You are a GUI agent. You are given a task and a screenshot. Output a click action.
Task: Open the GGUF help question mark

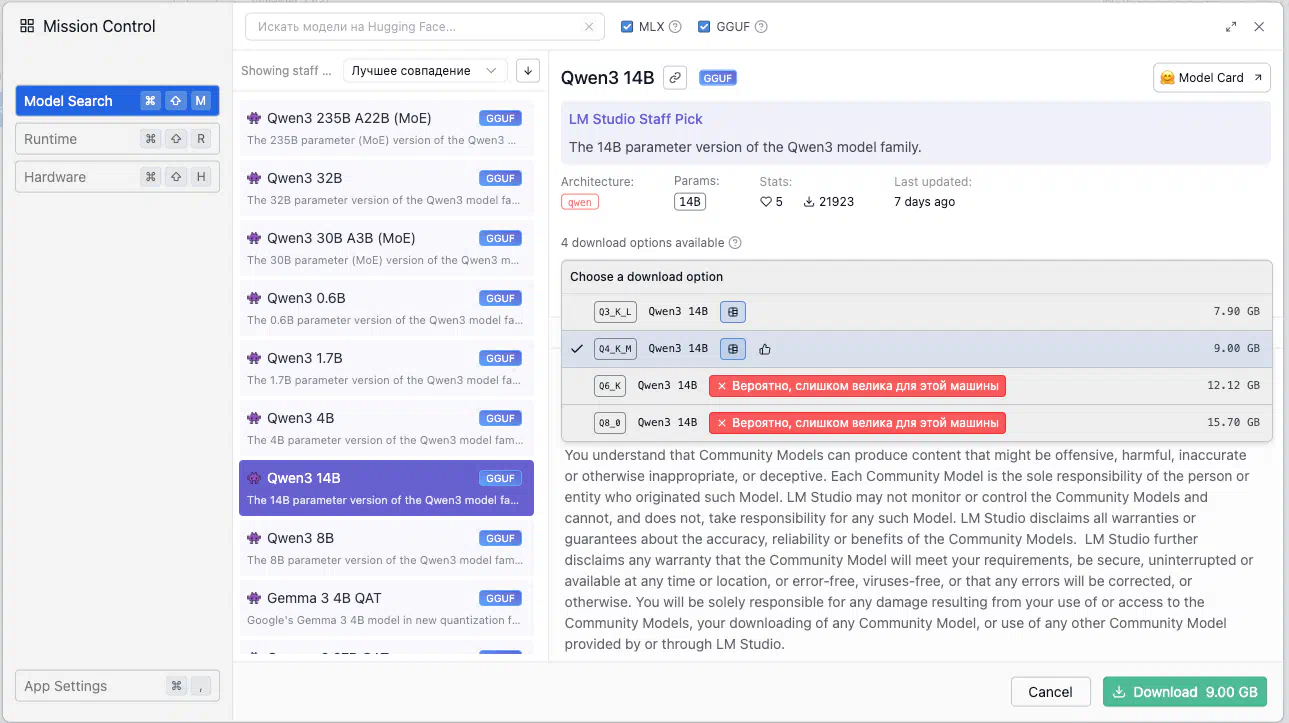[761, 27]
